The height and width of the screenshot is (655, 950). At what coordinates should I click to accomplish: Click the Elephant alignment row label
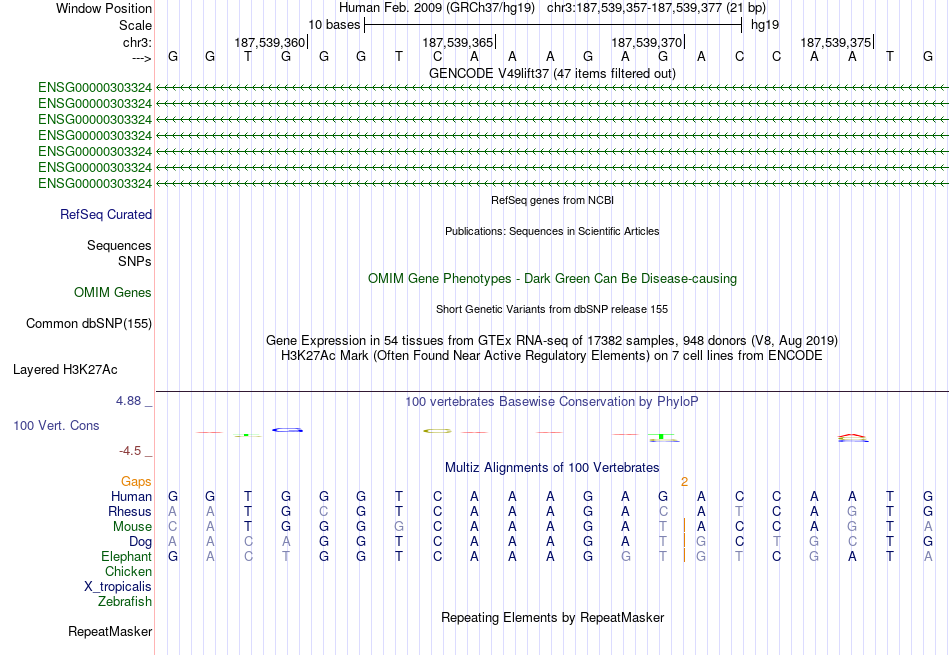[126, 557]
